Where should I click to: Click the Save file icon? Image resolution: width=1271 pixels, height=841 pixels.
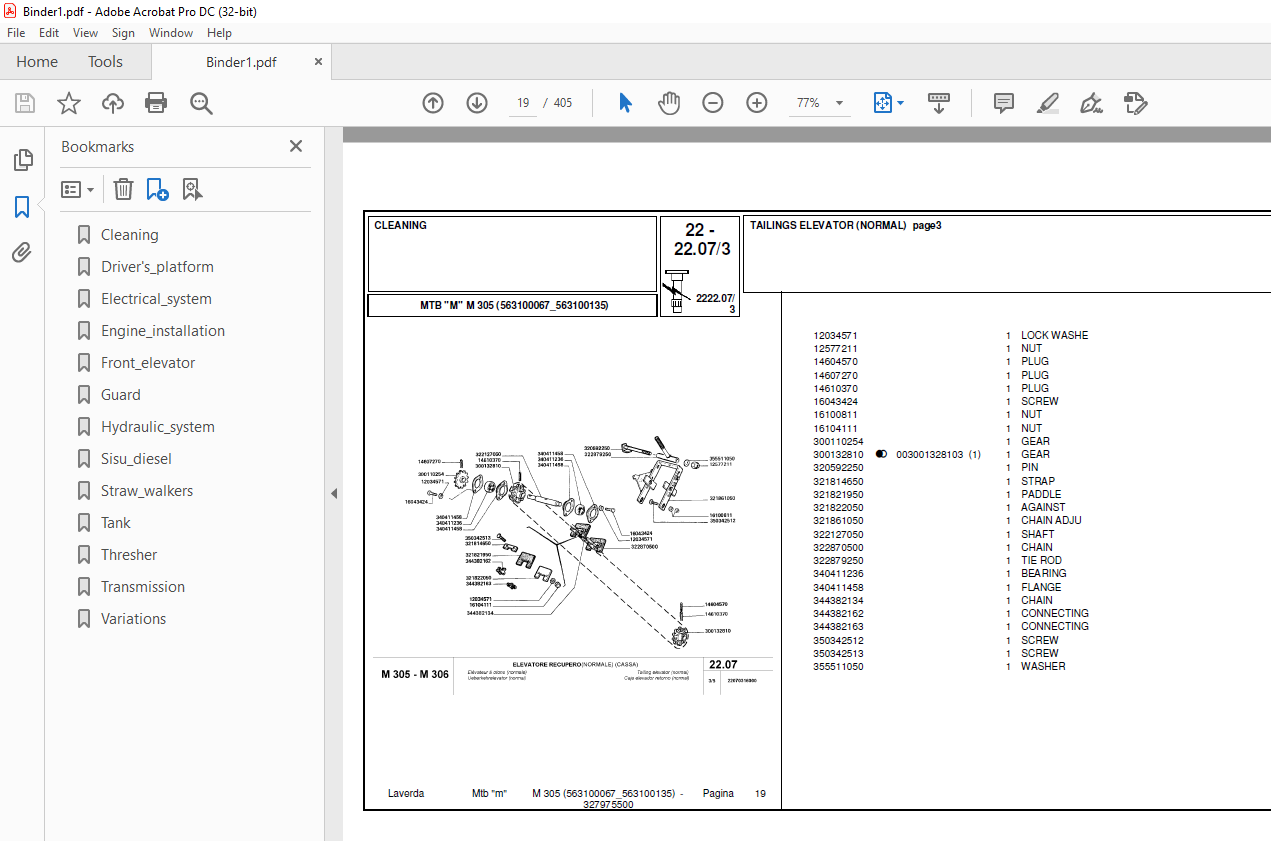25,103
